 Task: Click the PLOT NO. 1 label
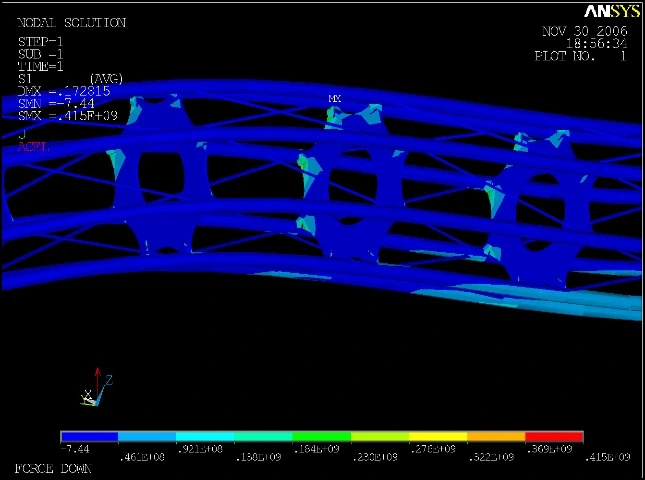click(x=580, y=57)
